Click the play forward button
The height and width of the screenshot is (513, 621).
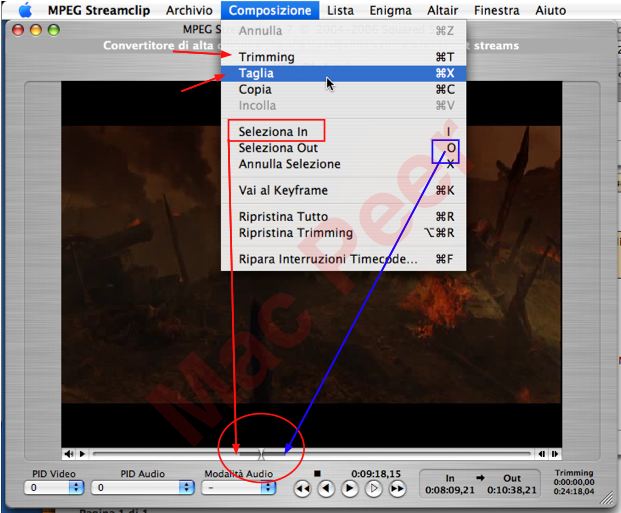350,489
